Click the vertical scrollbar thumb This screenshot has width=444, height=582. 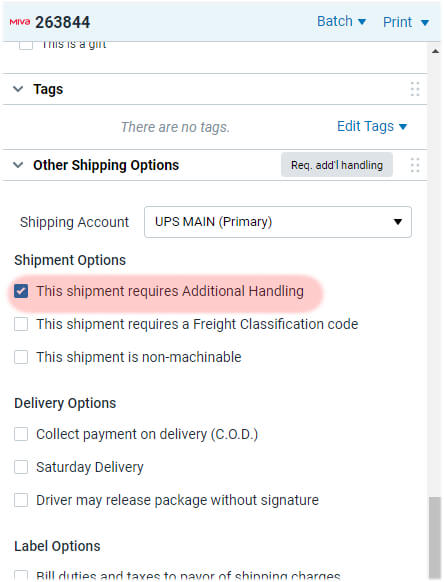435,537
